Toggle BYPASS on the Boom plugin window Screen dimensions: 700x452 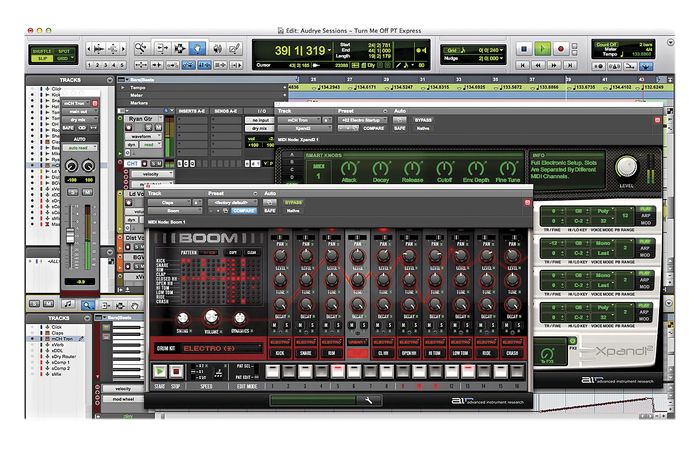[293, 202]
